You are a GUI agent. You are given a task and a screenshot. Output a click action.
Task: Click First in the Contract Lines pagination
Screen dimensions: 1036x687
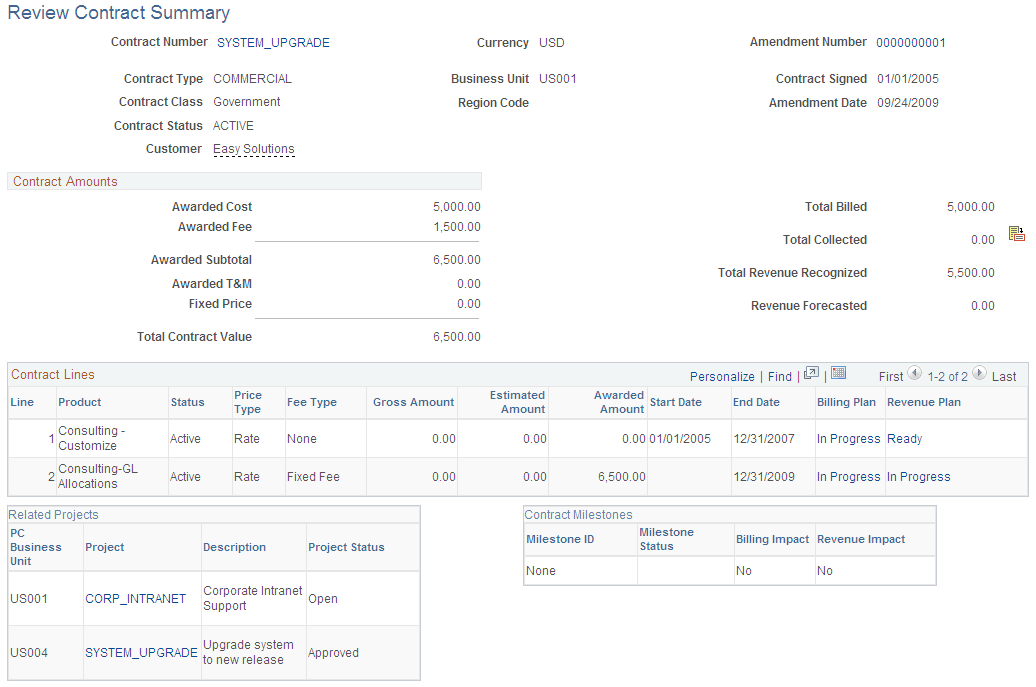click(x=891, y=377)
